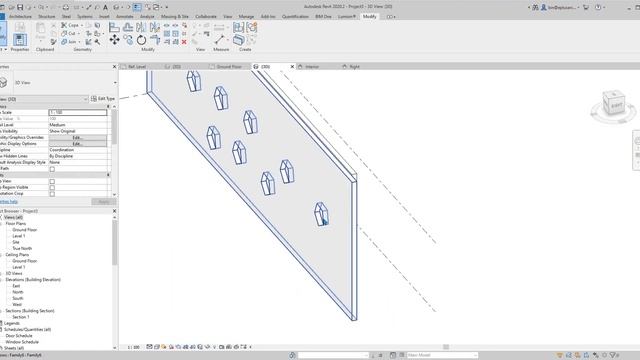
Task: Select the Trim/Extend to Corner tool
Action: pyautogui.click(x=155, y=40)
